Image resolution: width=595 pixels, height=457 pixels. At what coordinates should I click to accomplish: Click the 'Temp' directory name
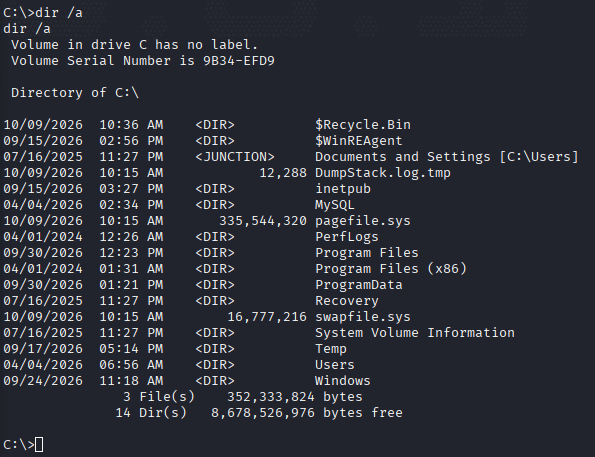click(x=331, y=348)
